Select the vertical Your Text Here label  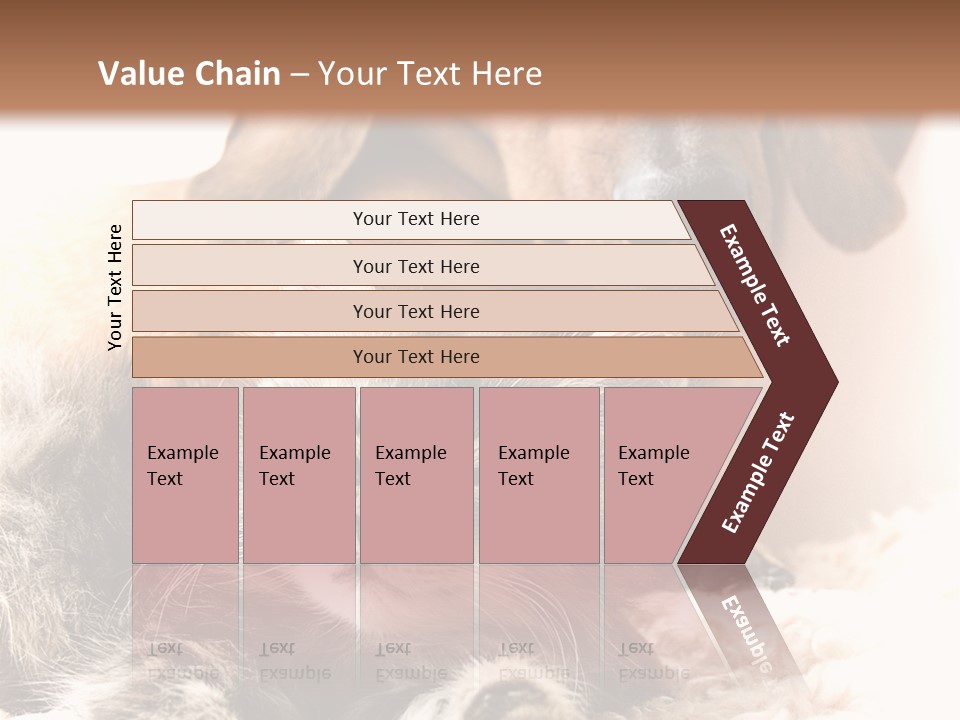(x=115, y=287)
